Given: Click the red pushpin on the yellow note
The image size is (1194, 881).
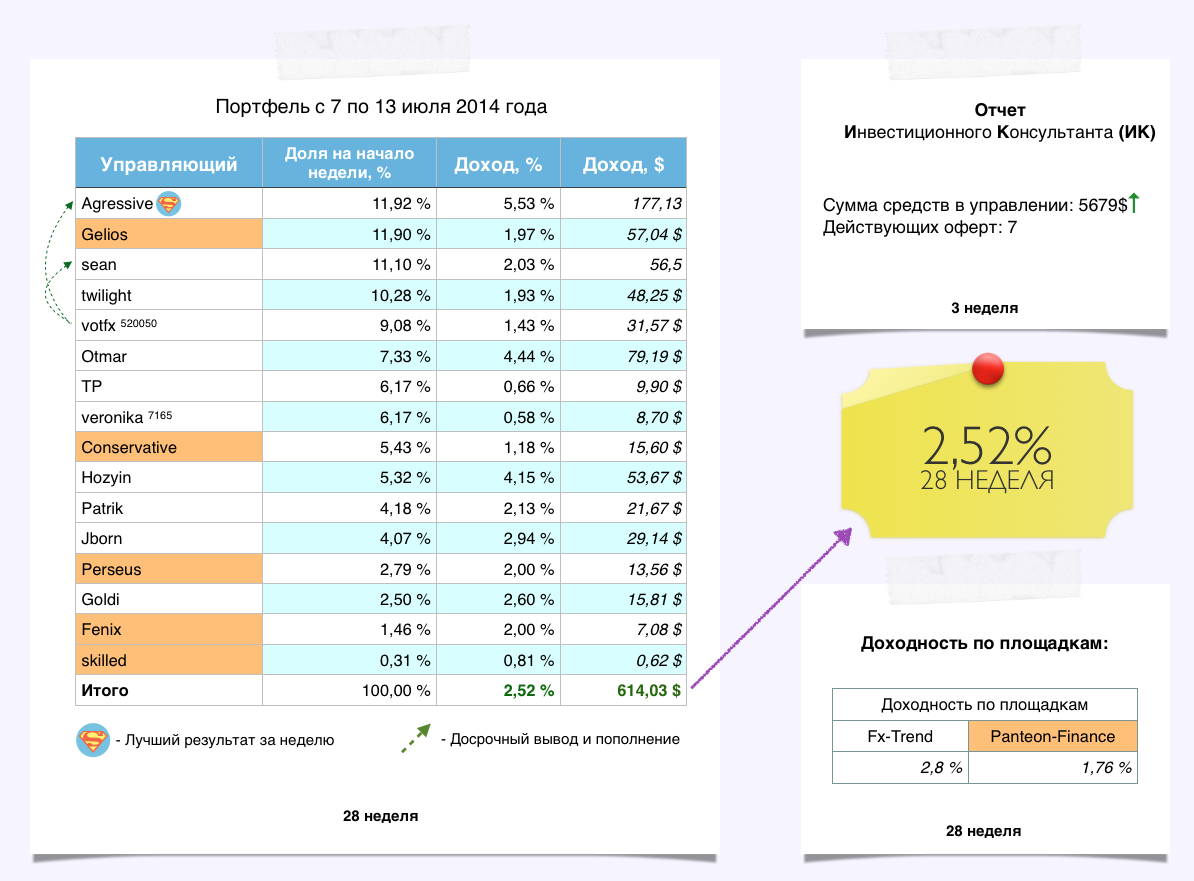Looking at the screenshot, I should point(988,369).
